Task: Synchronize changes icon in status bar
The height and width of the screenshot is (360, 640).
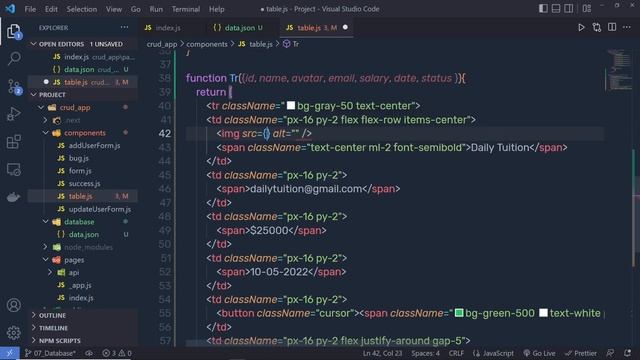Action: coord(89,353)
